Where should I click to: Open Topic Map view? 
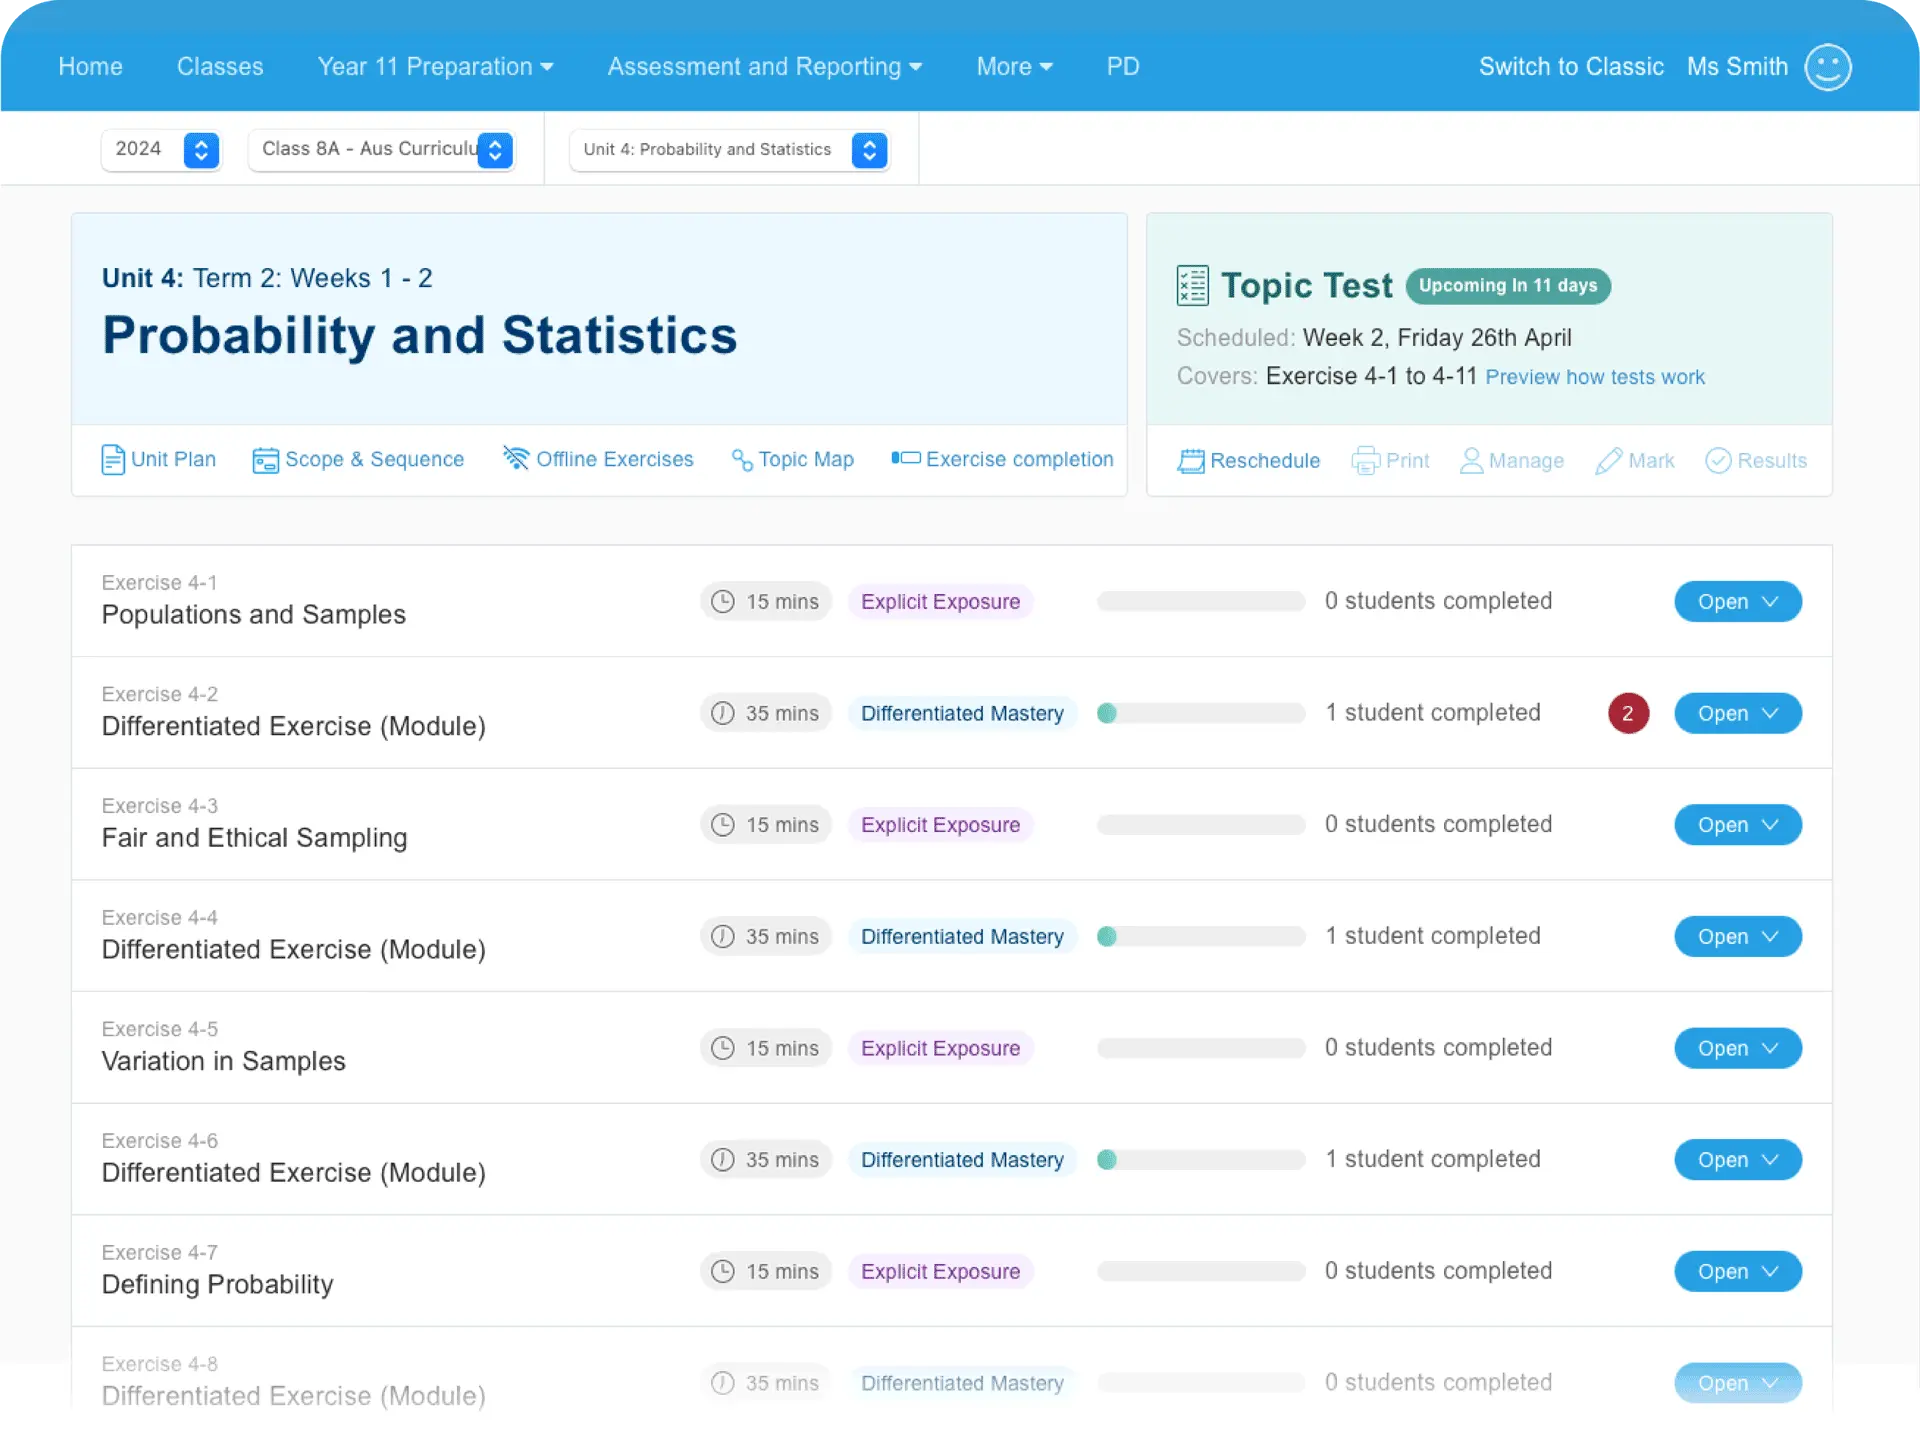click(x=792, y=460)
